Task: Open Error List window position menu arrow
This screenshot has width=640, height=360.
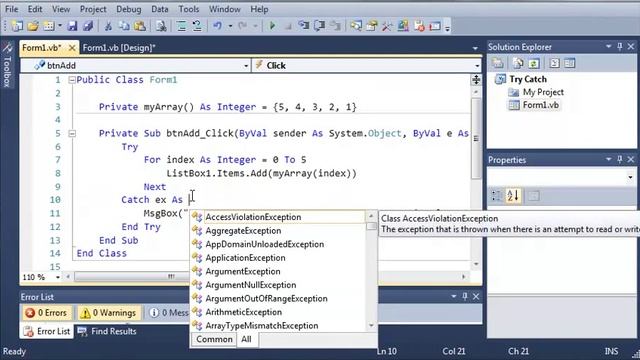Action: pyautogui.click(x=453, y=296)
